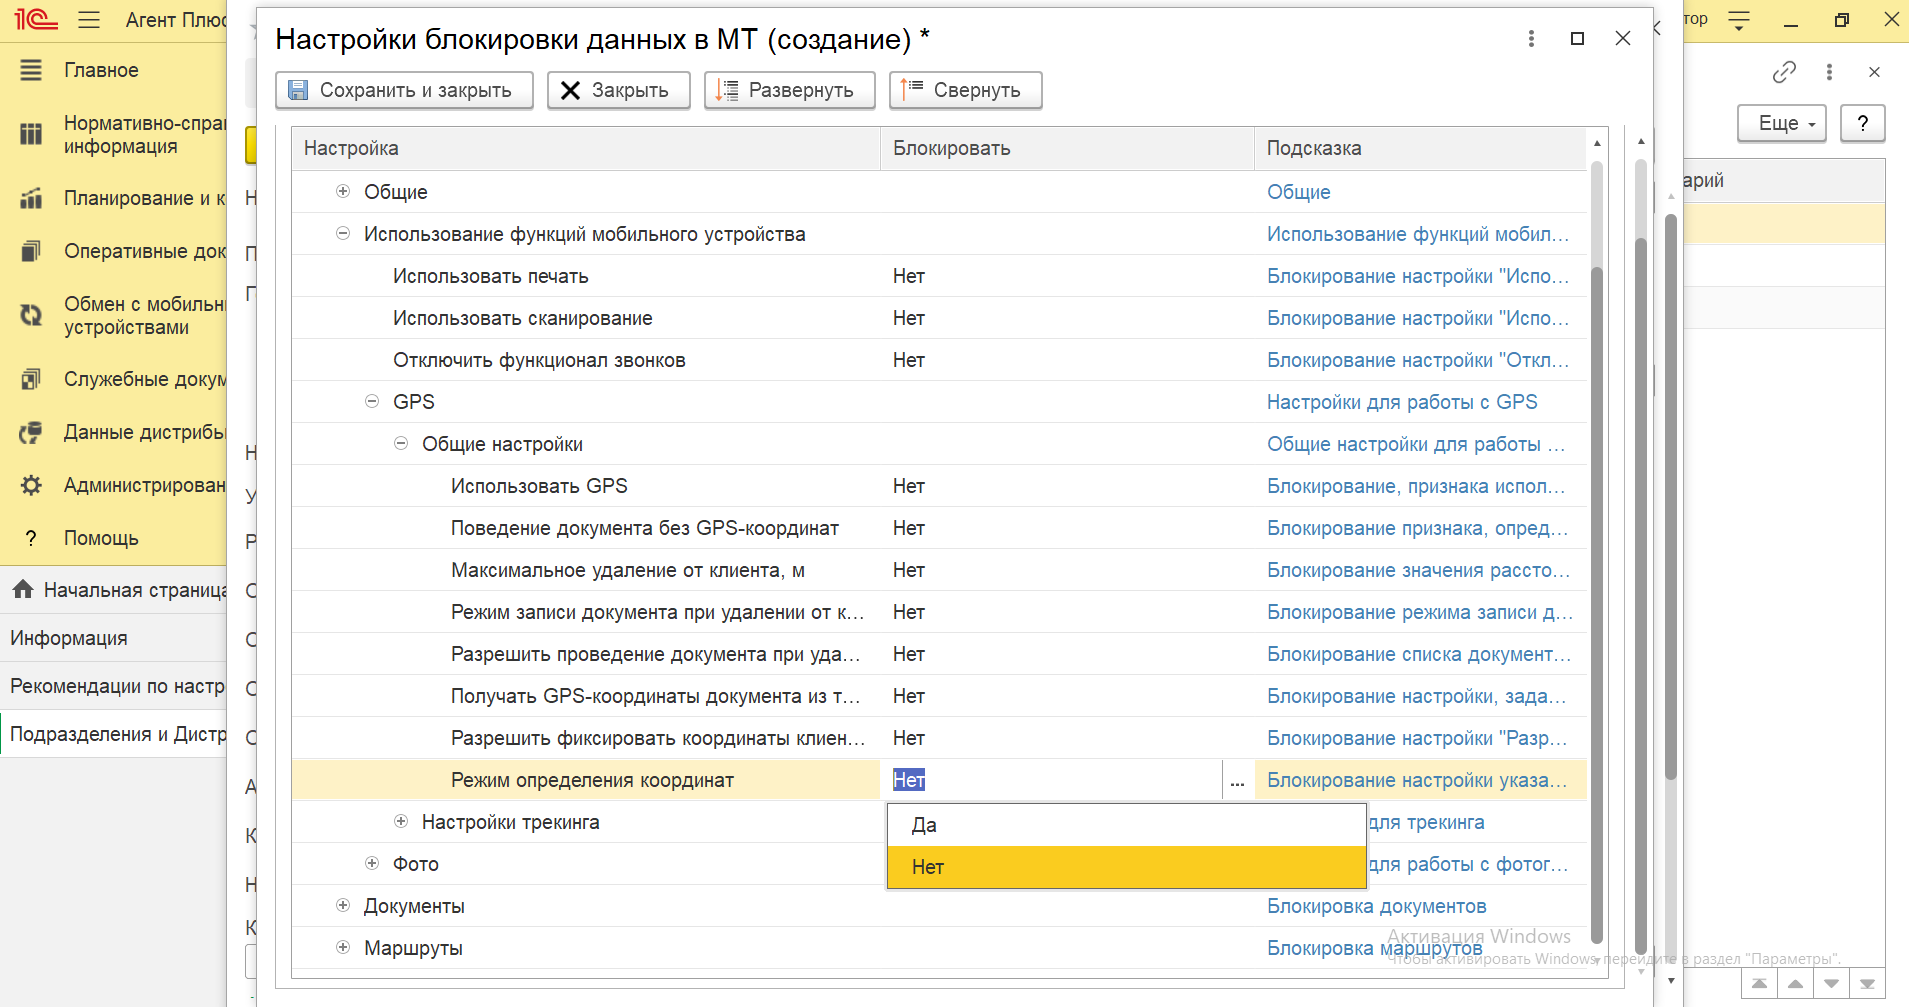Expand the Маршруты tree group
The image size is (1909, 1007).
coord(343,947)
